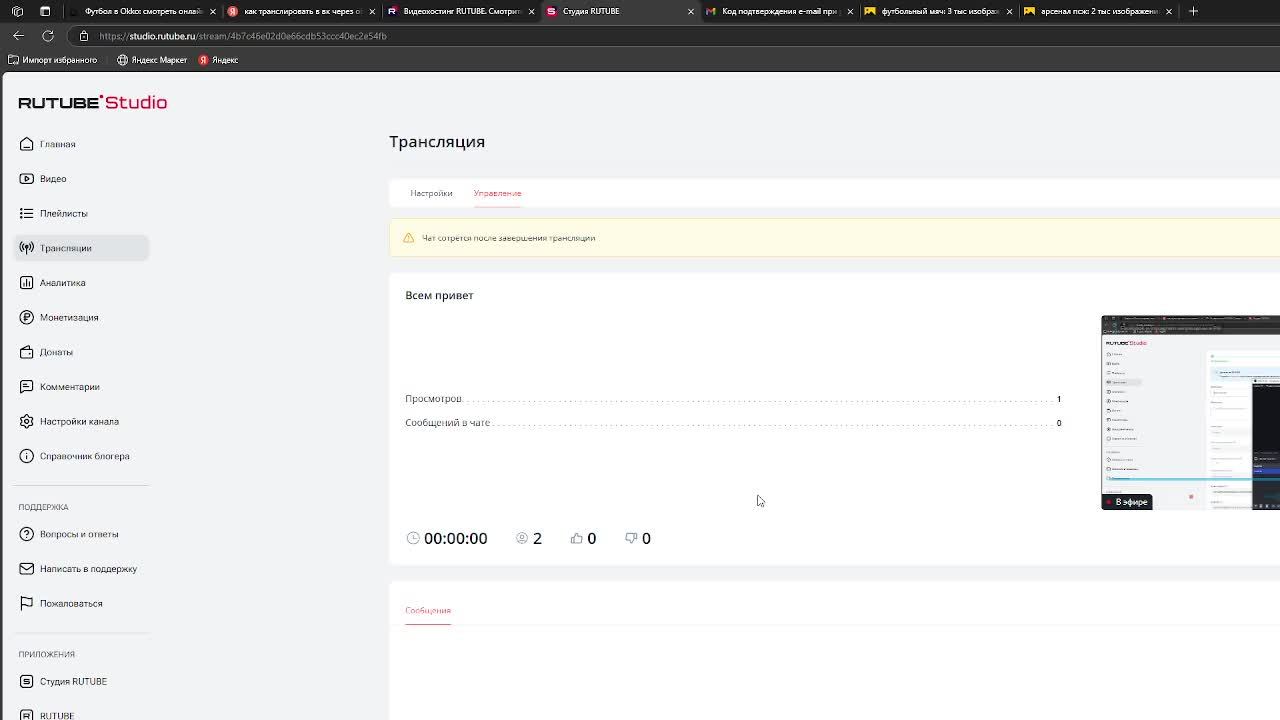Click the 00:00:00 stream duration

455,538
